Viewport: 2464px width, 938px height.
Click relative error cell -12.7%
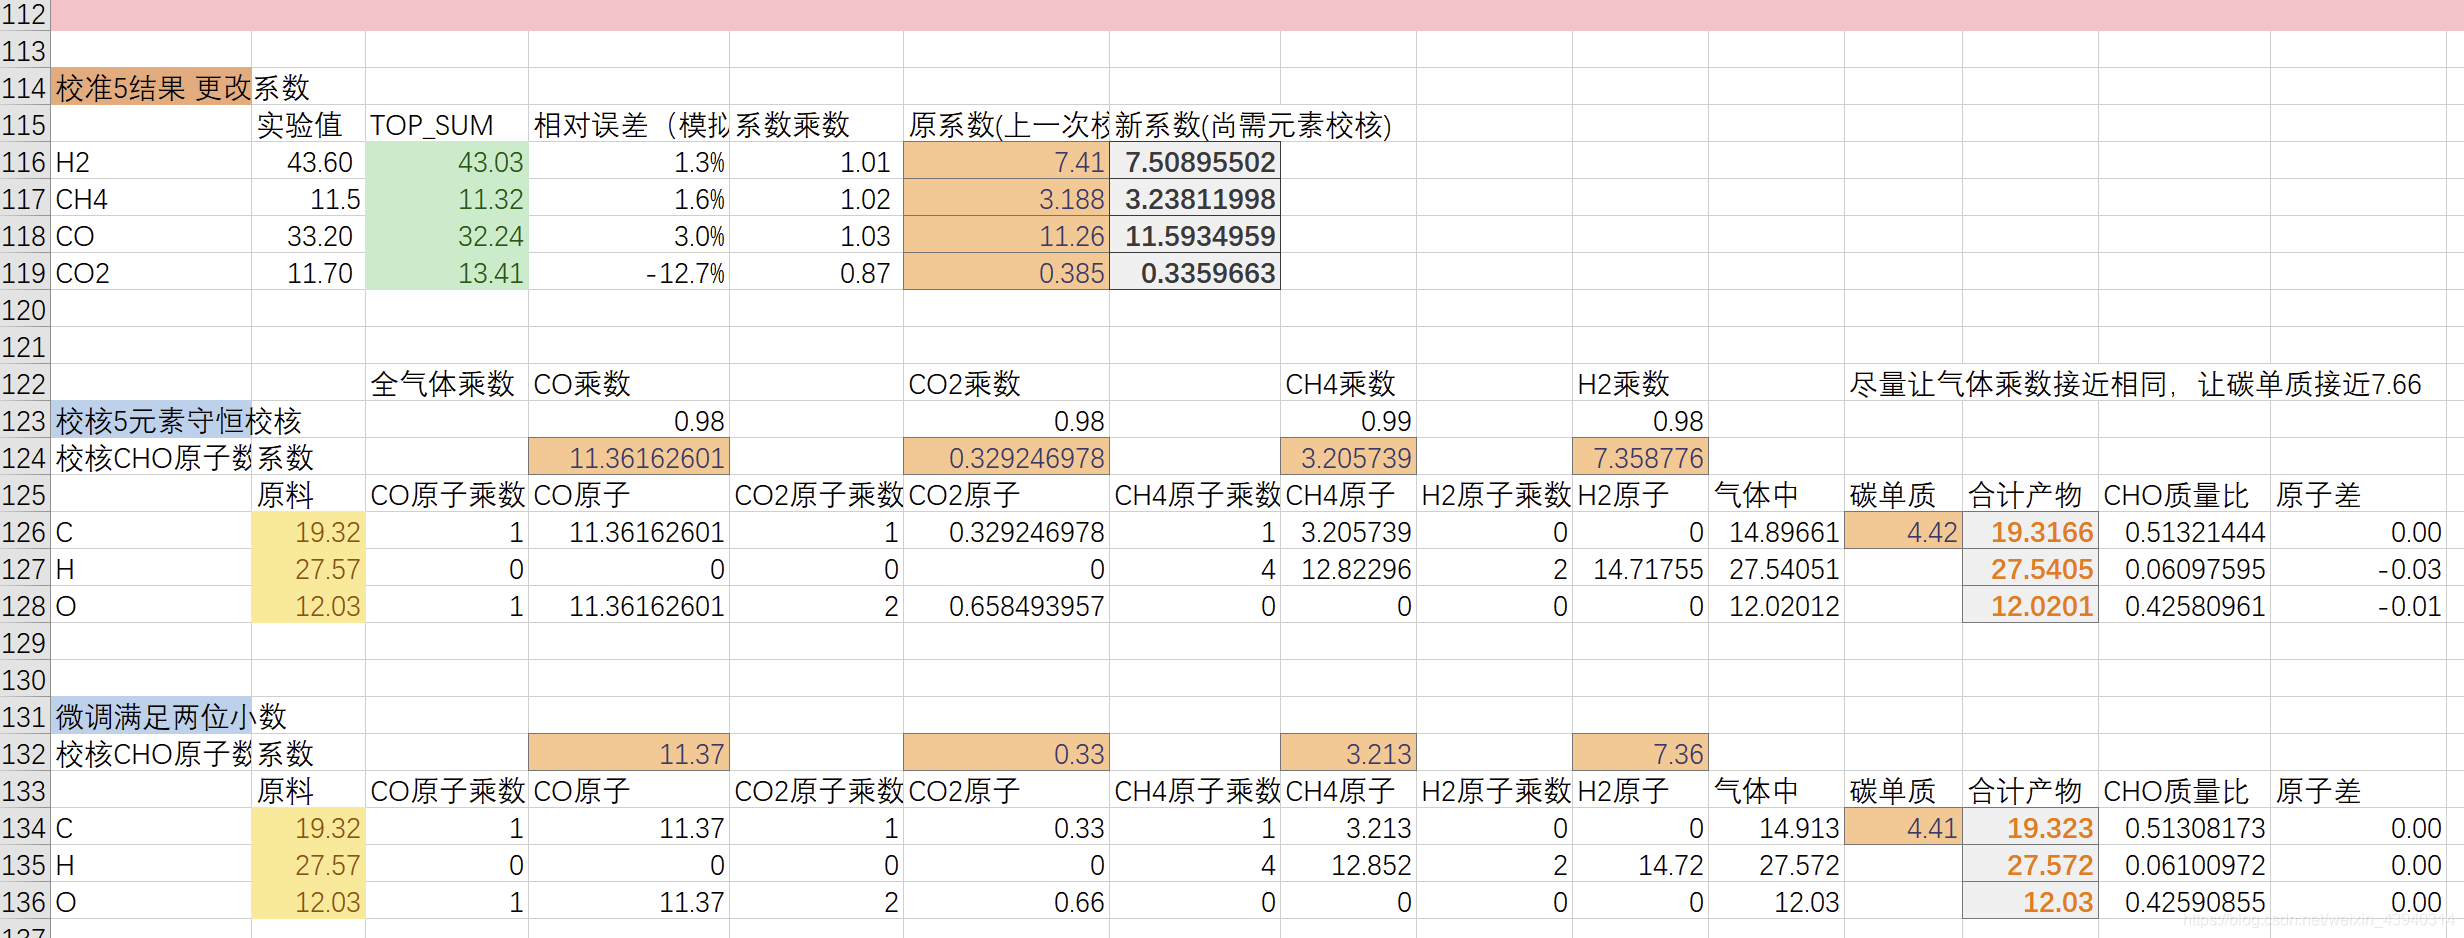(x=629, y=273)
